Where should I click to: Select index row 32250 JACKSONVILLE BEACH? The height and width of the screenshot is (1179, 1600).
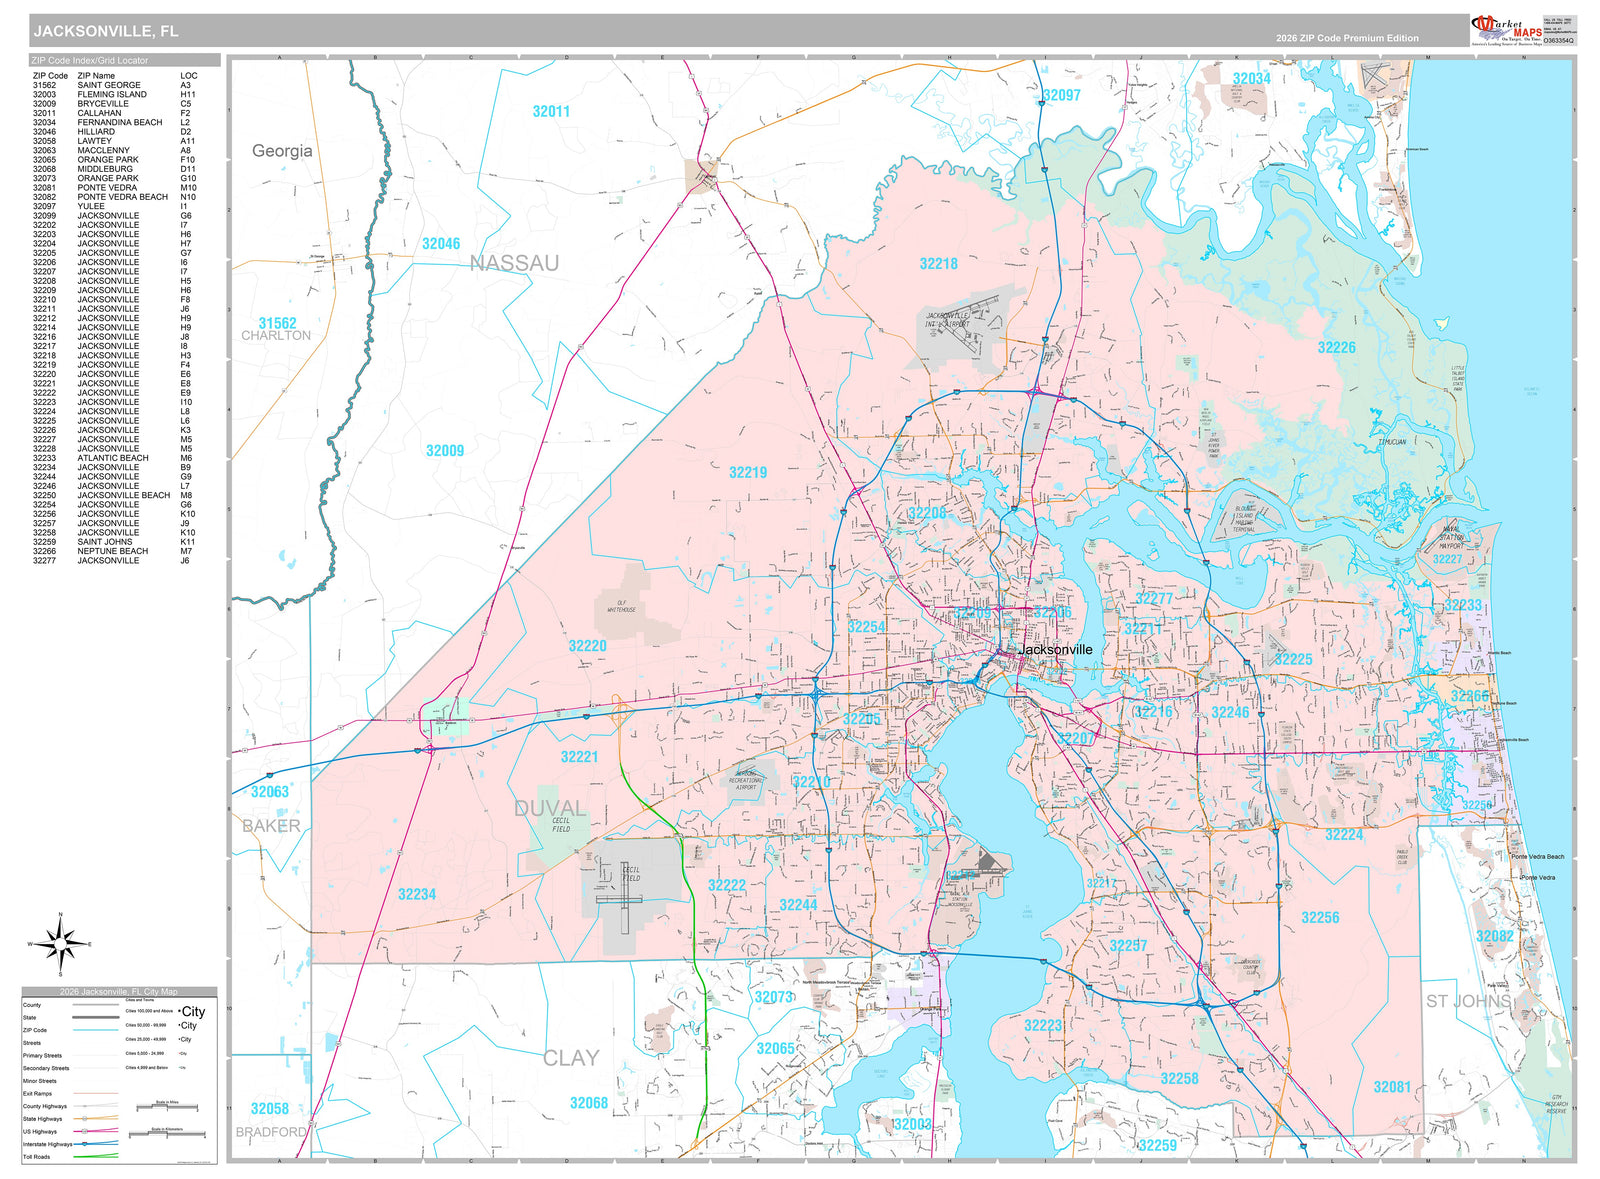(x=114, y=496)
